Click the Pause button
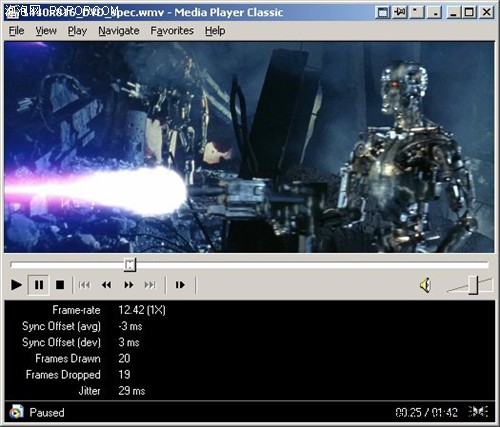 [x=39, y=285]
